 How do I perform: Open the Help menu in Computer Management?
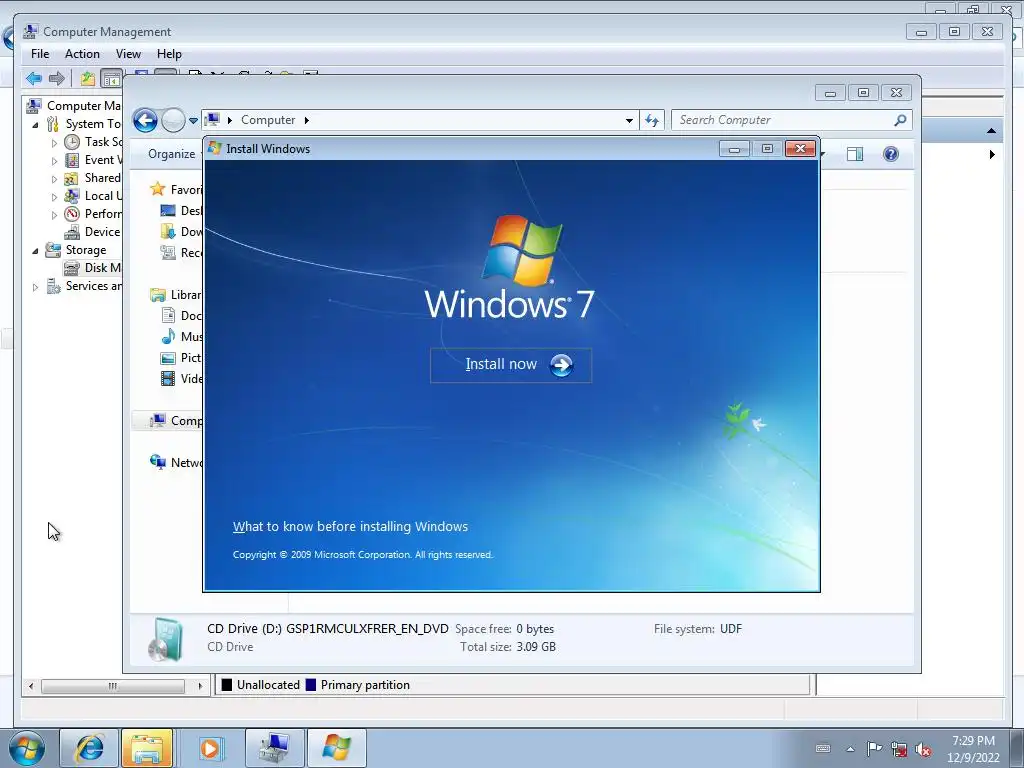coord(169,54)
